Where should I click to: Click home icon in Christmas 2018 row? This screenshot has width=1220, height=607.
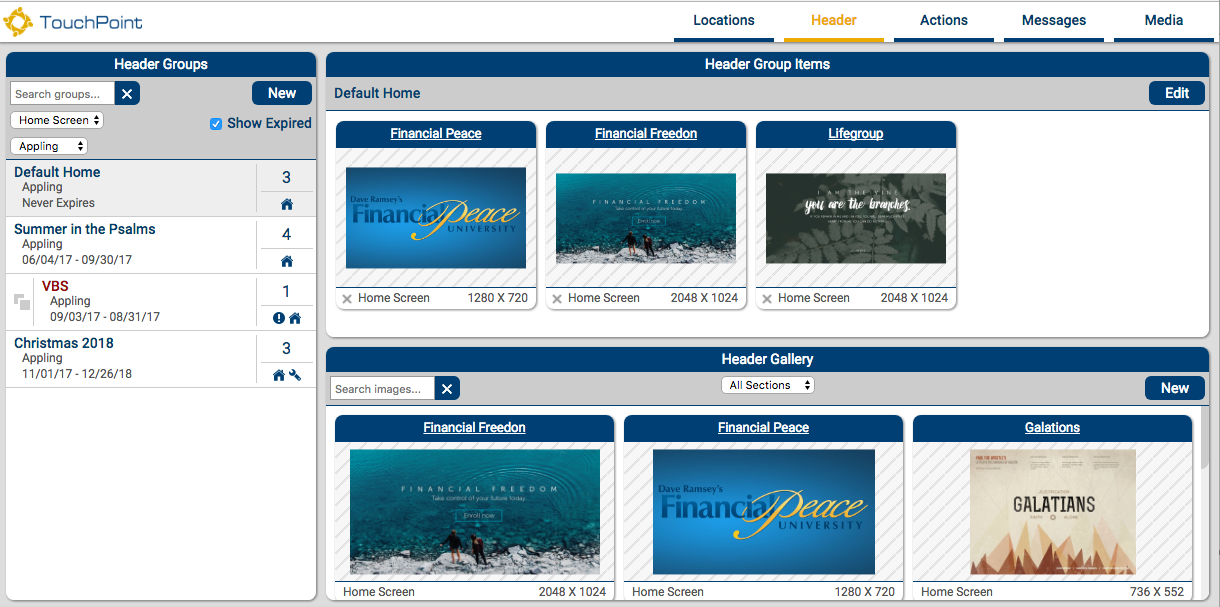click(279, 375)
